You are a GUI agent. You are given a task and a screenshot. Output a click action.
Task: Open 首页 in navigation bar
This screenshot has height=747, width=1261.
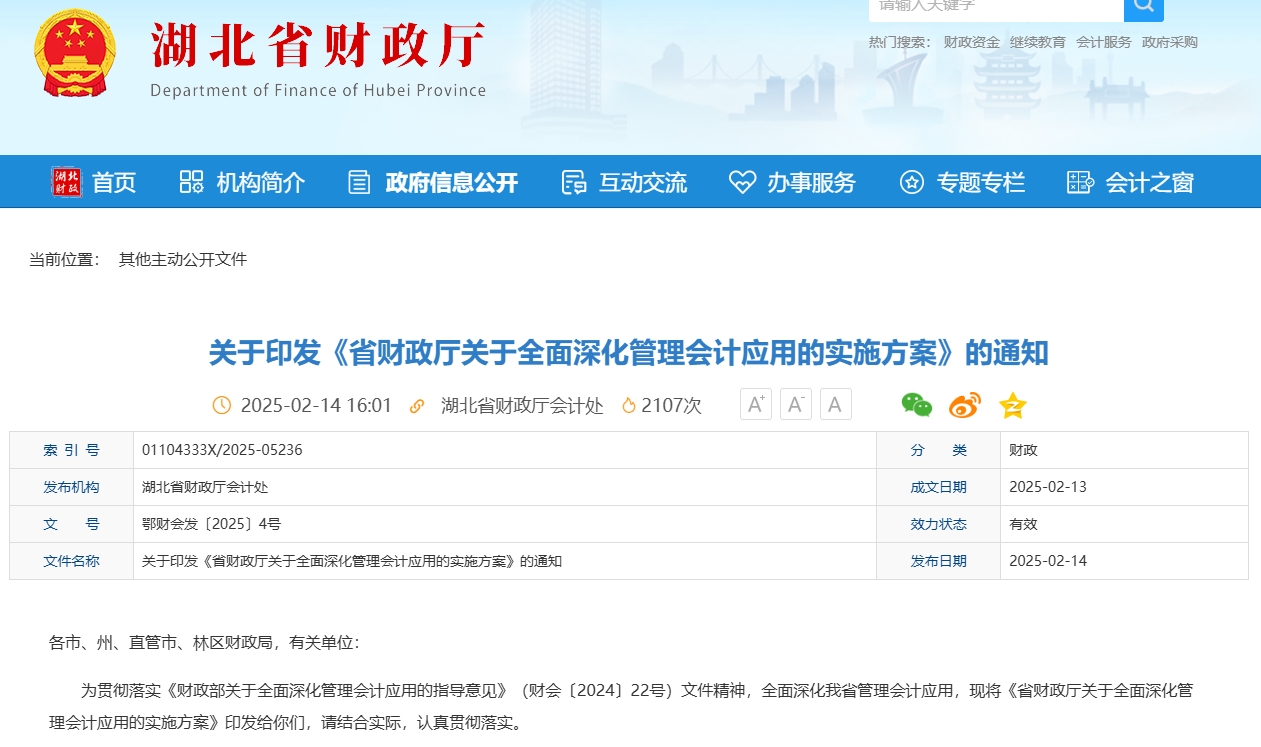point(114,183)
